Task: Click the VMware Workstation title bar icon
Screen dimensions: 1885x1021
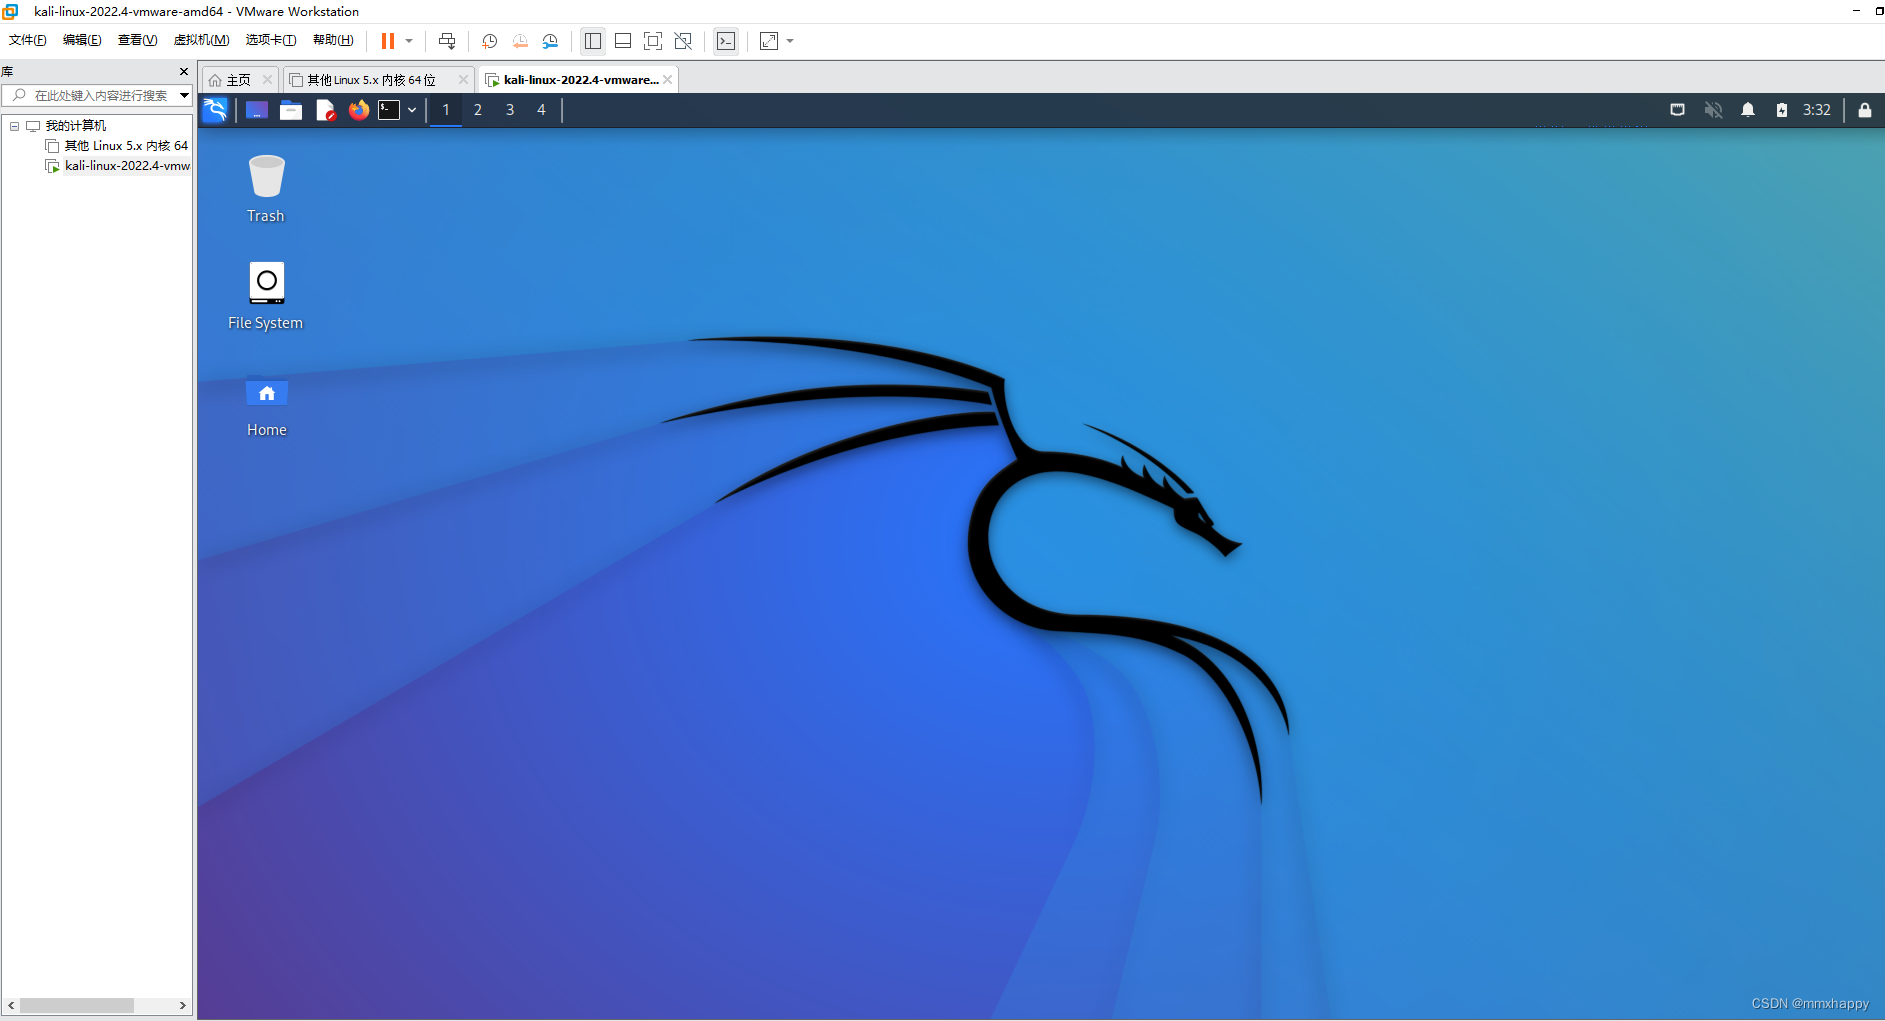Action: pyautogui.click(x=11, y=11)
